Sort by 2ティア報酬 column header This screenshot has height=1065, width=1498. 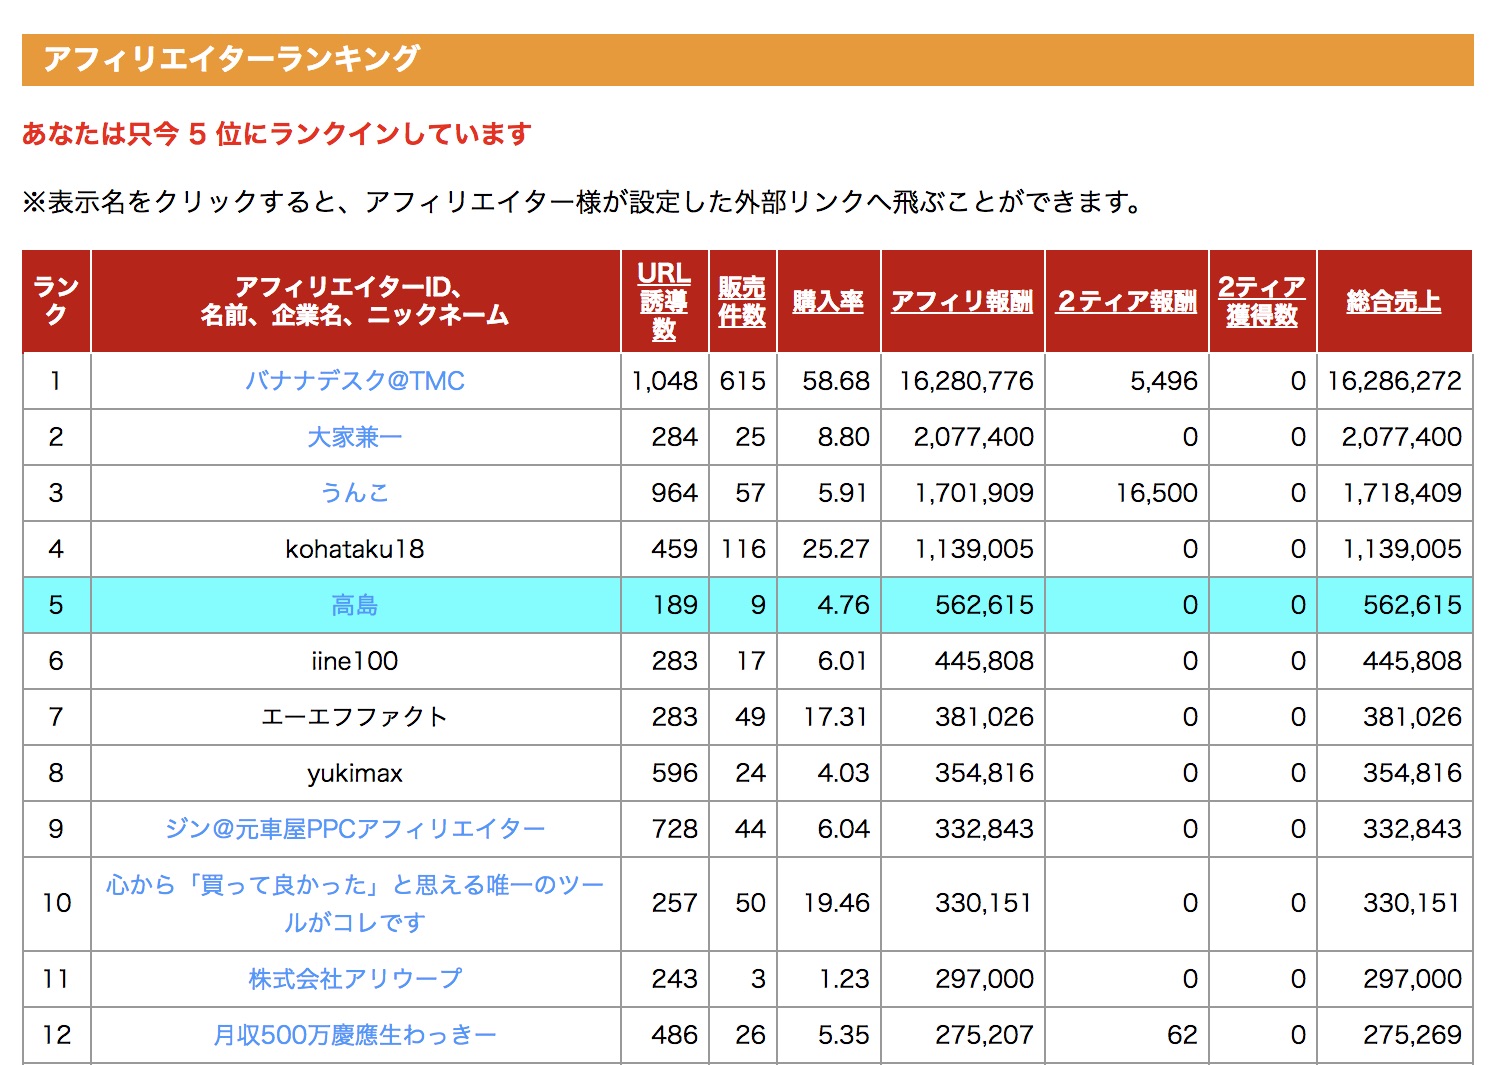pos(1127,301)
